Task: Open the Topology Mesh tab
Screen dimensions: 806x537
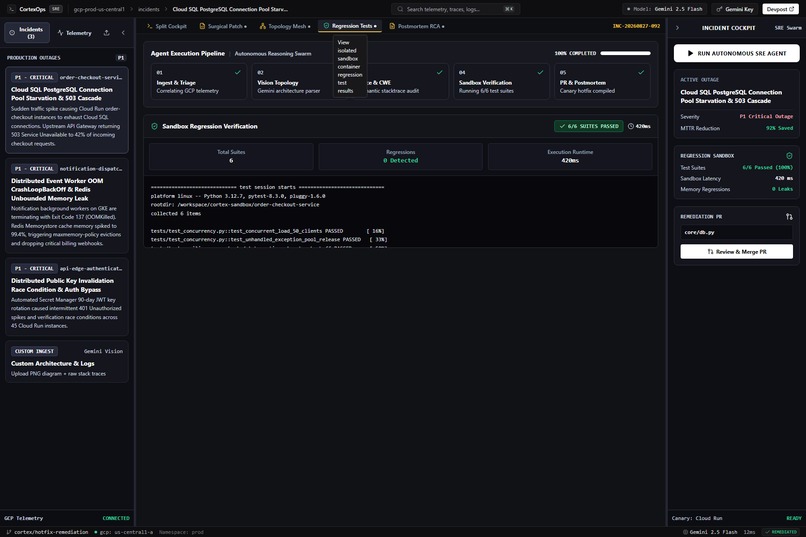Action: pos(285,26)
